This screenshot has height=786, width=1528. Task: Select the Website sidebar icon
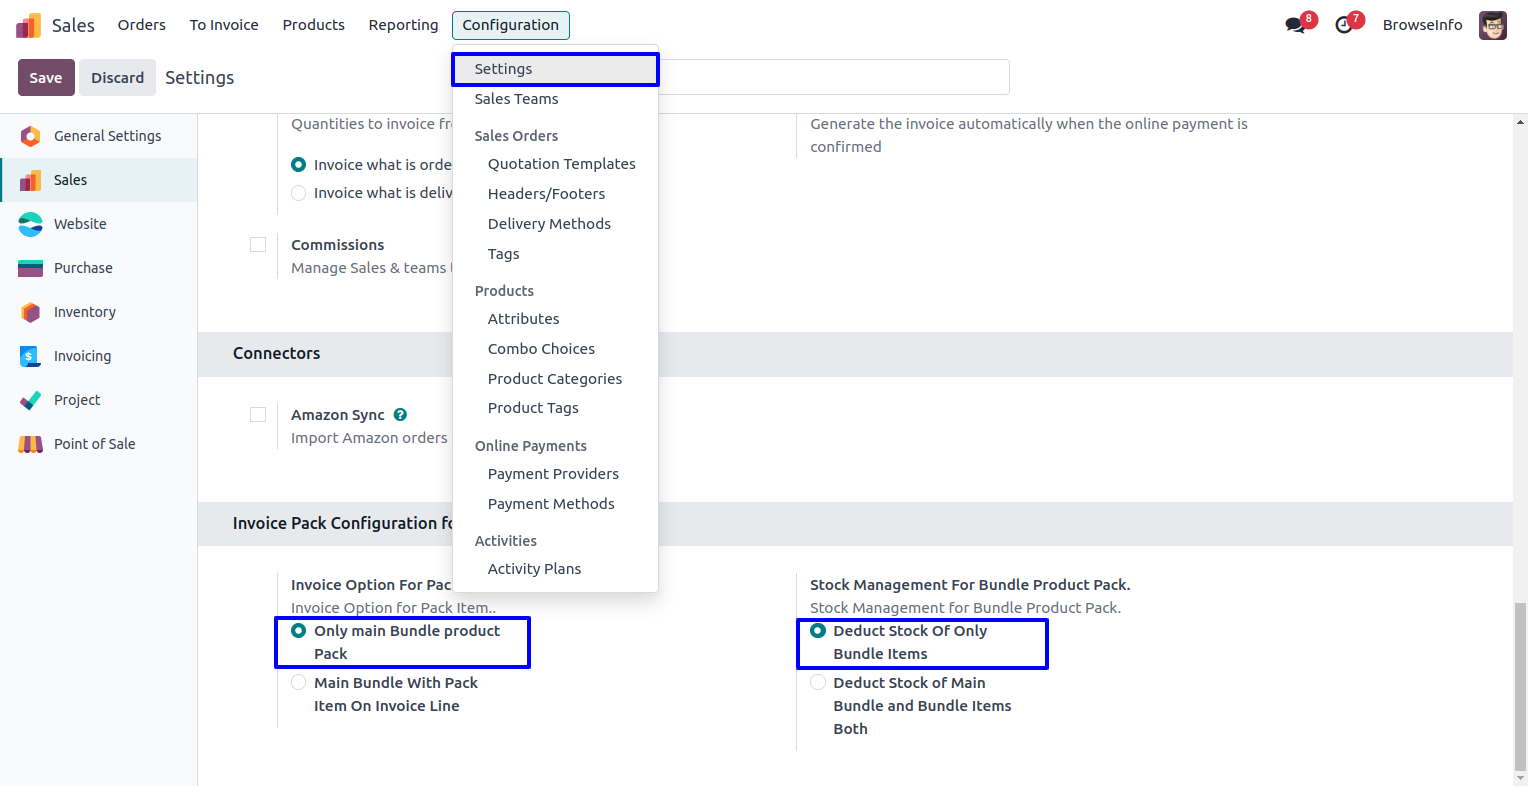(x=31, y=224)
